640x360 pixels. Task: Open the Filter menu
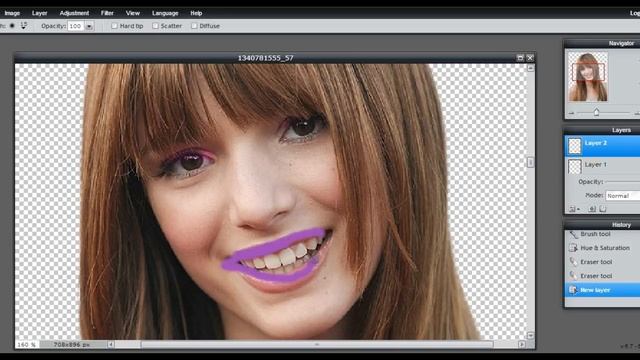(x=107, y=13)
